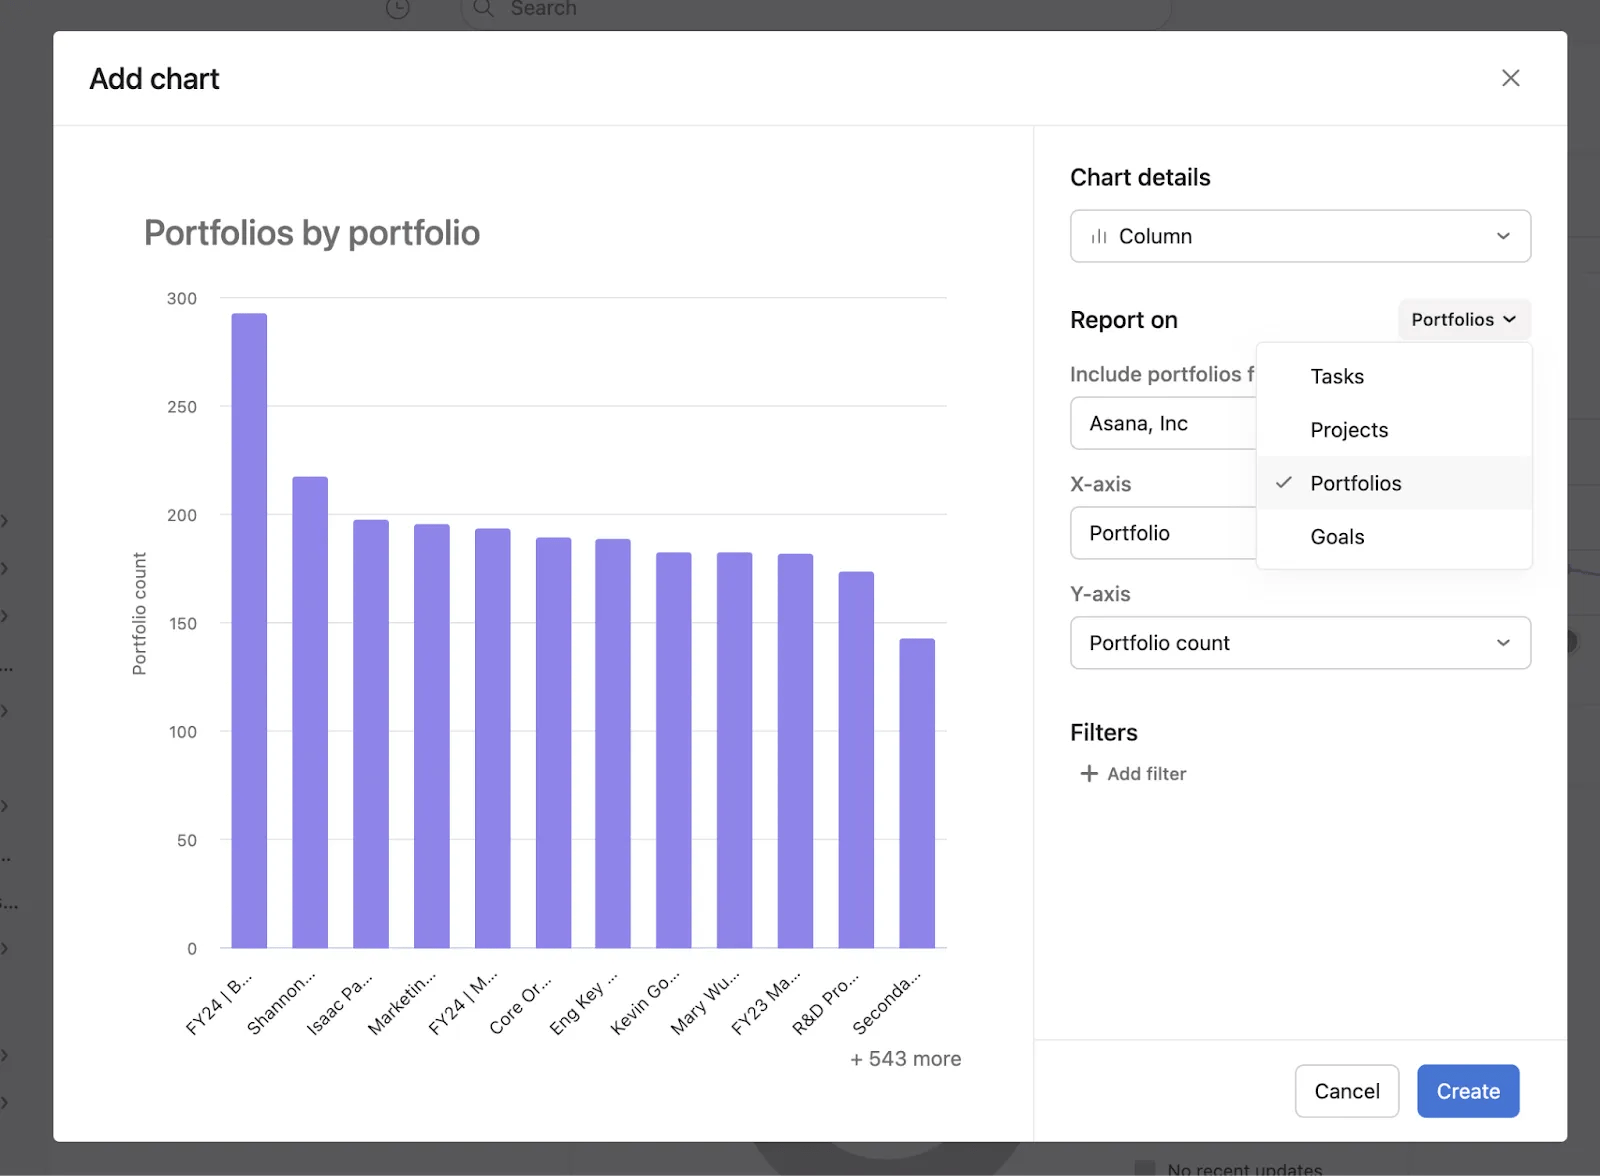The width and height of the screenshot is (1600, 1176).
Task: Click the Add filter link
Action: coord(1145,773)
